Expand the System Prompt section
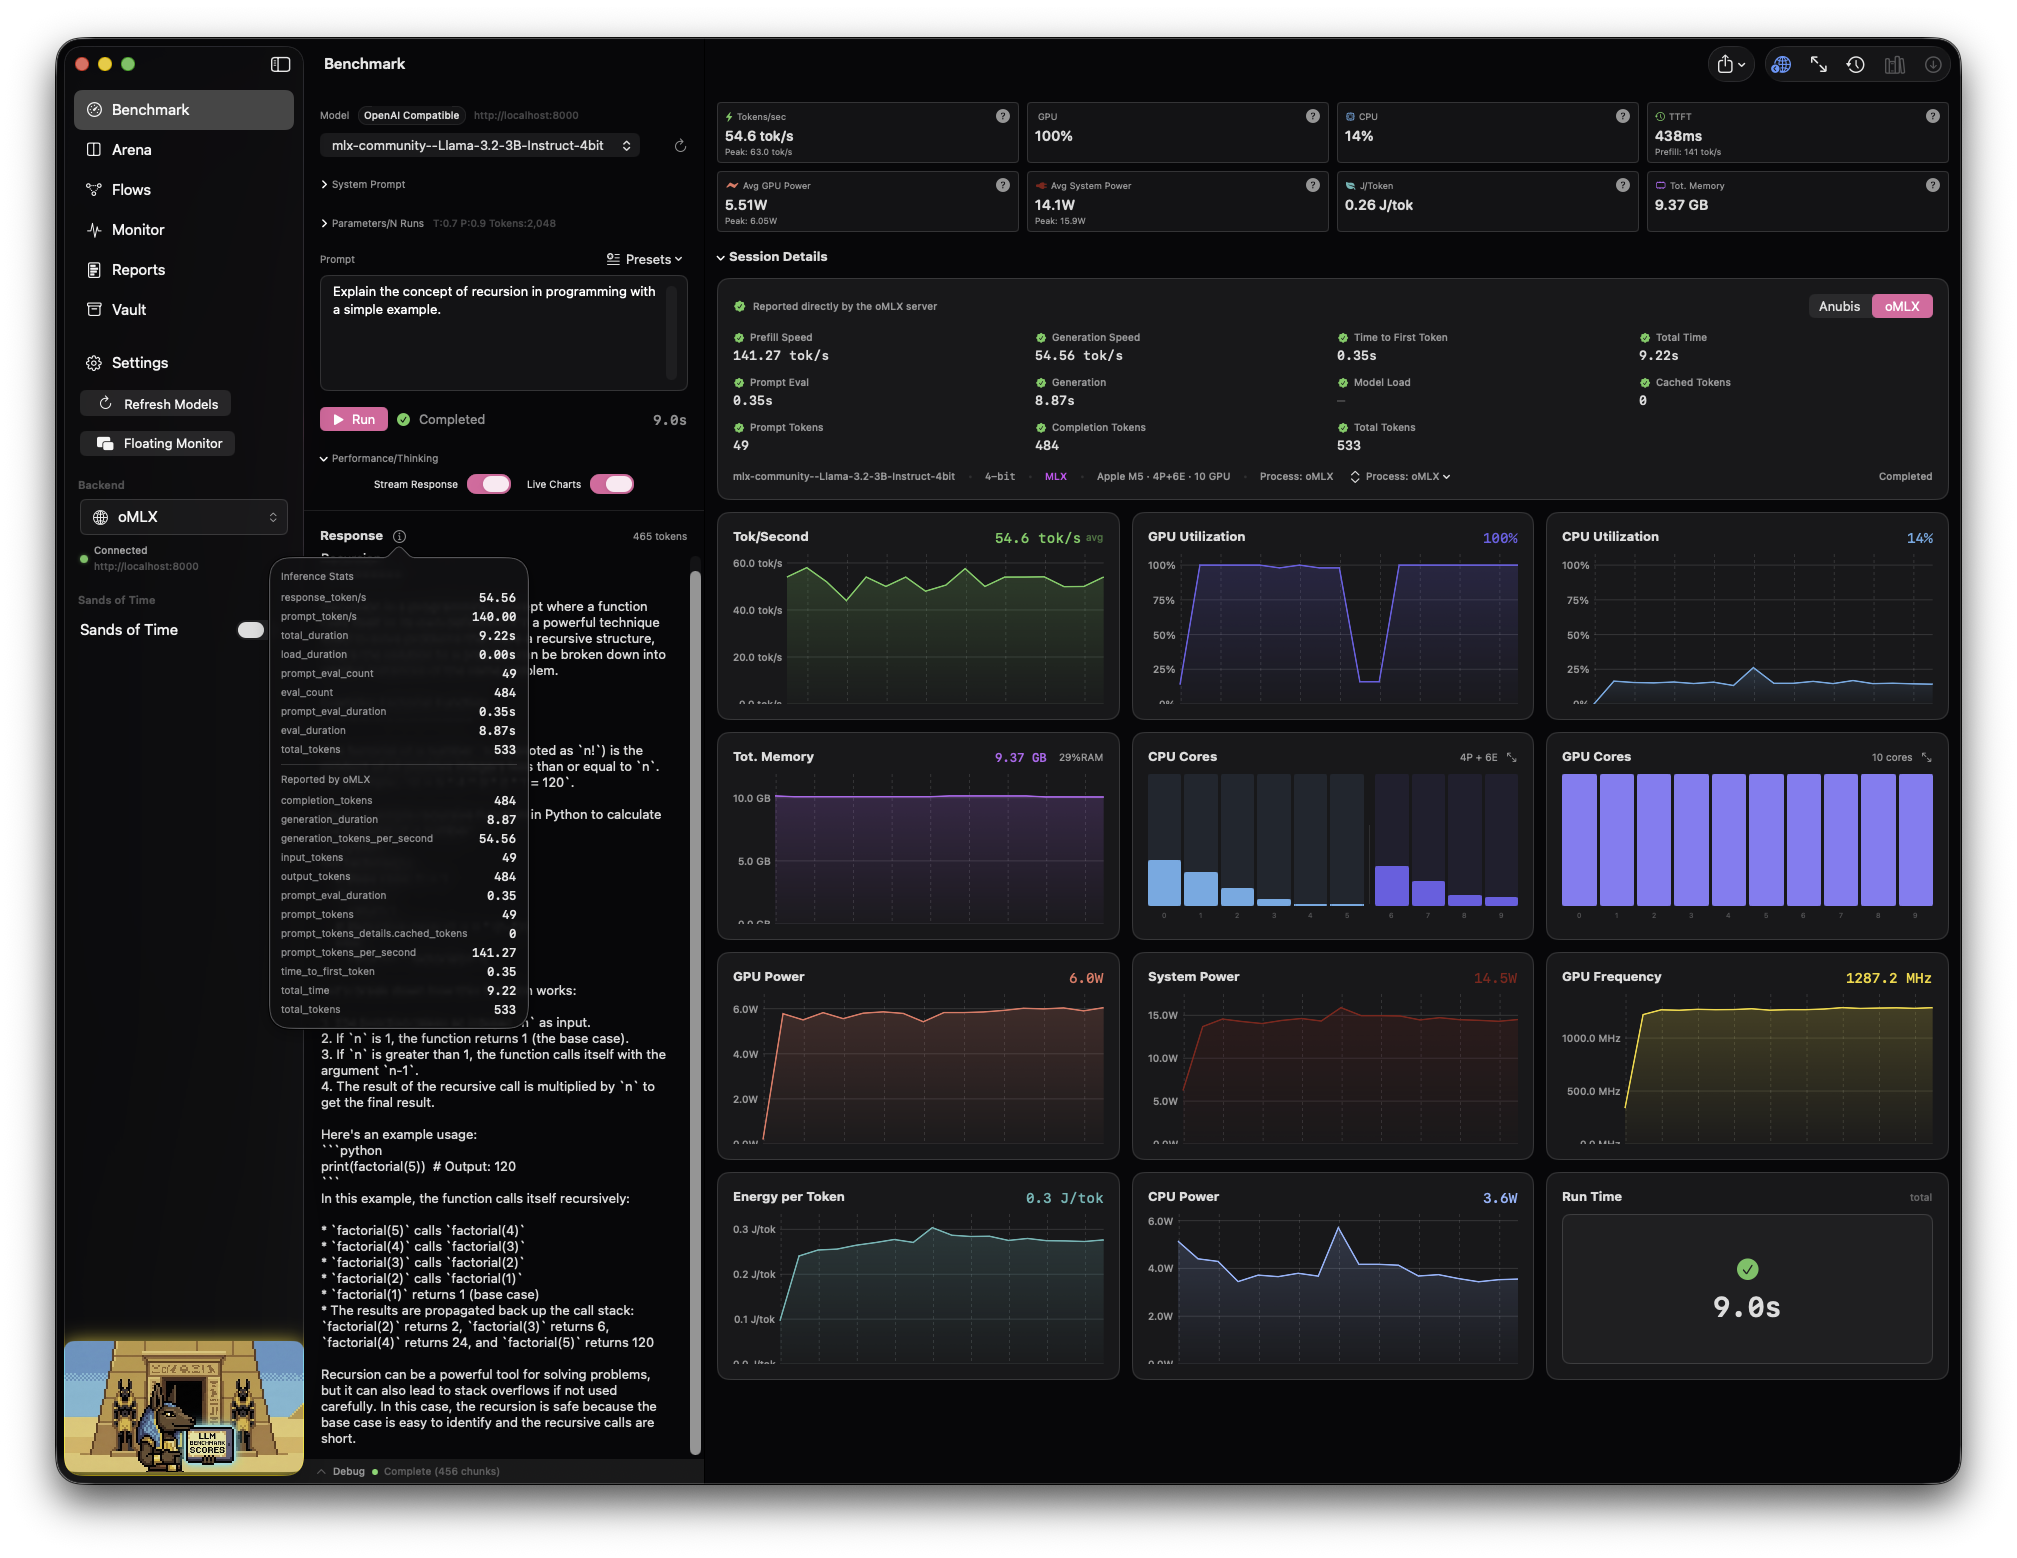2017x1558 pixels. pos(363,185)
